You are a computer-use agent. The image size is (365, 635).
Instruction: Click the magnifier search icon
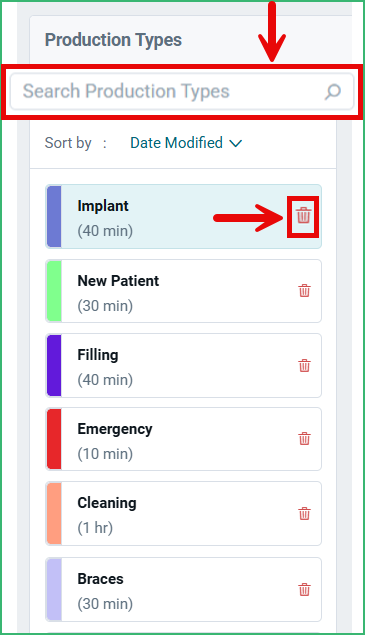(x=333, y=92)
